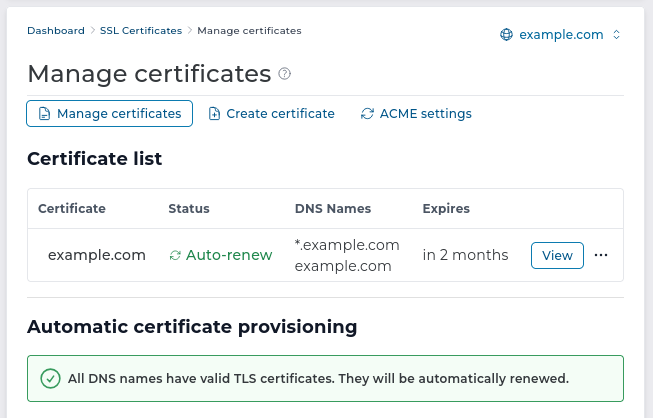
Task: Click the document-plus icon for Create certificate
Action: click(214, 114)
